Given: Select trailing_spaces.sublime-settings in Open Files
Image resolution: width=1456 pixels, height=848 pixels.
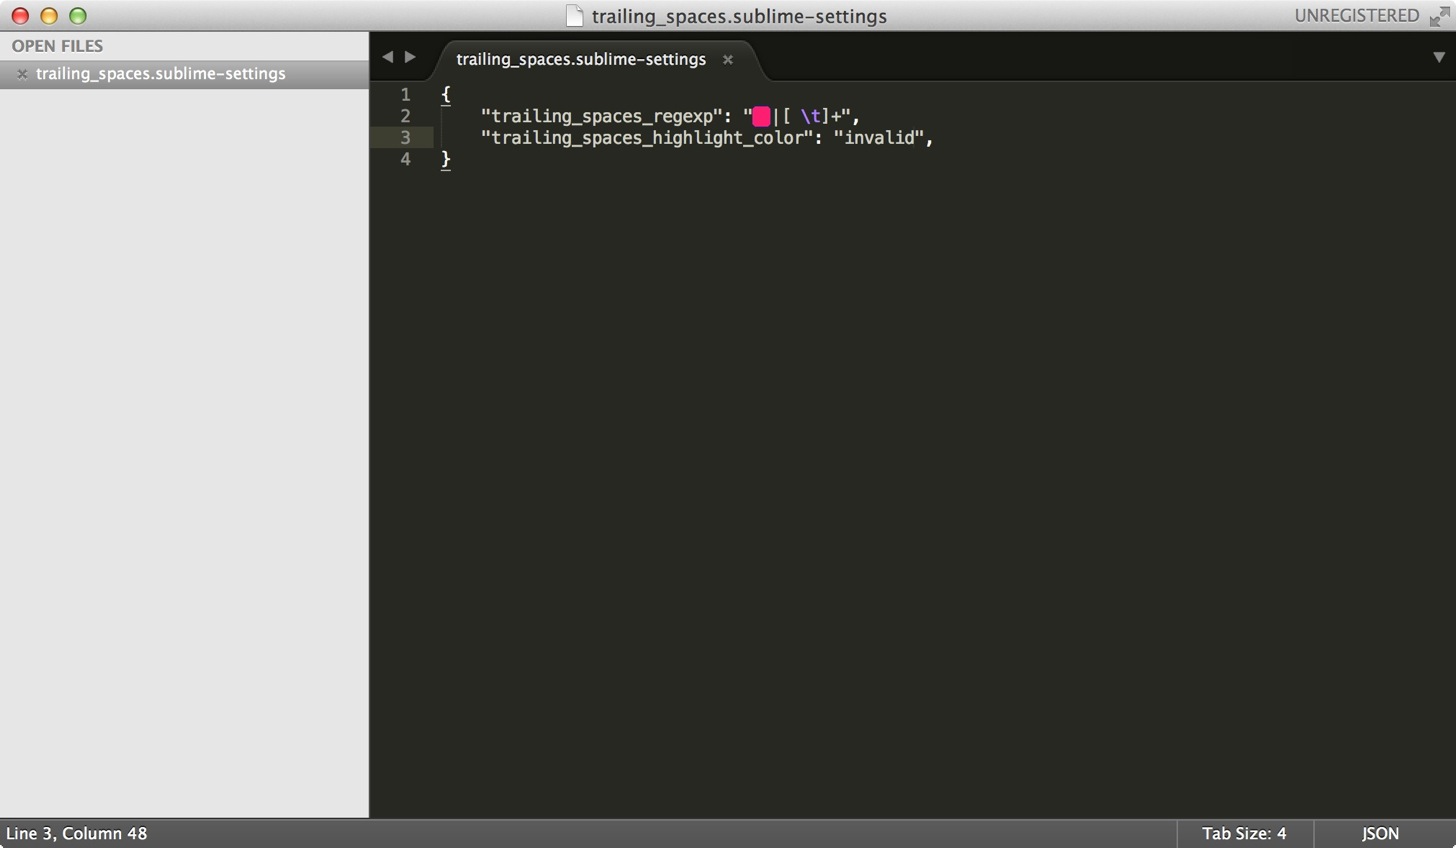Looking at the screenshot, I should click(161, 74).
